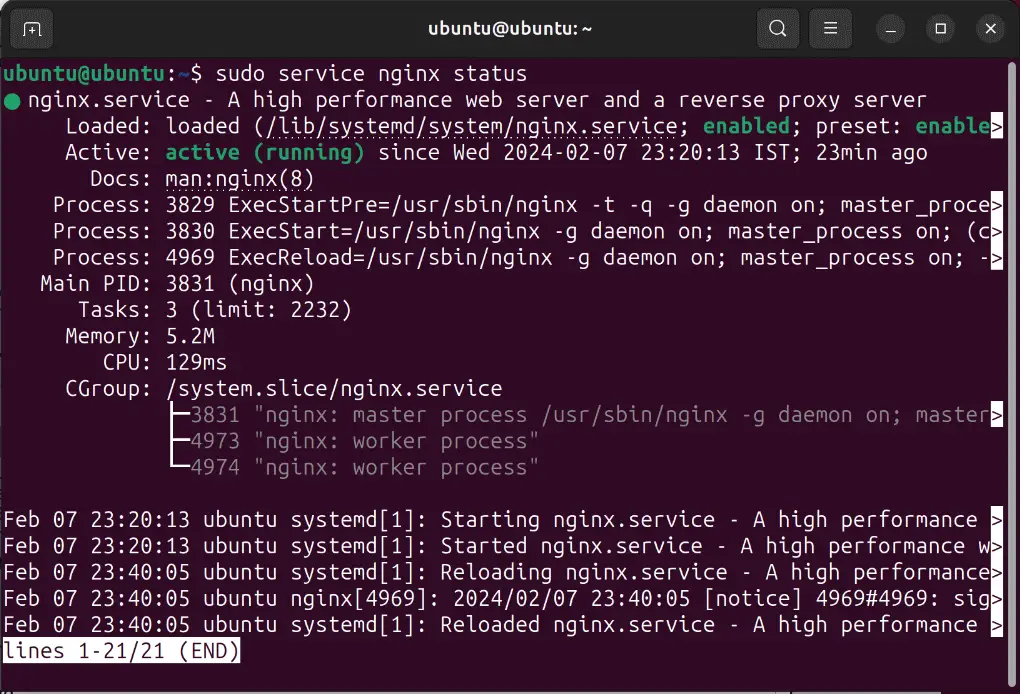
Task: Click the ExecStartPre=/usr/sbin/nginx text
Action: pyautogui.click(x=403, y=205)
